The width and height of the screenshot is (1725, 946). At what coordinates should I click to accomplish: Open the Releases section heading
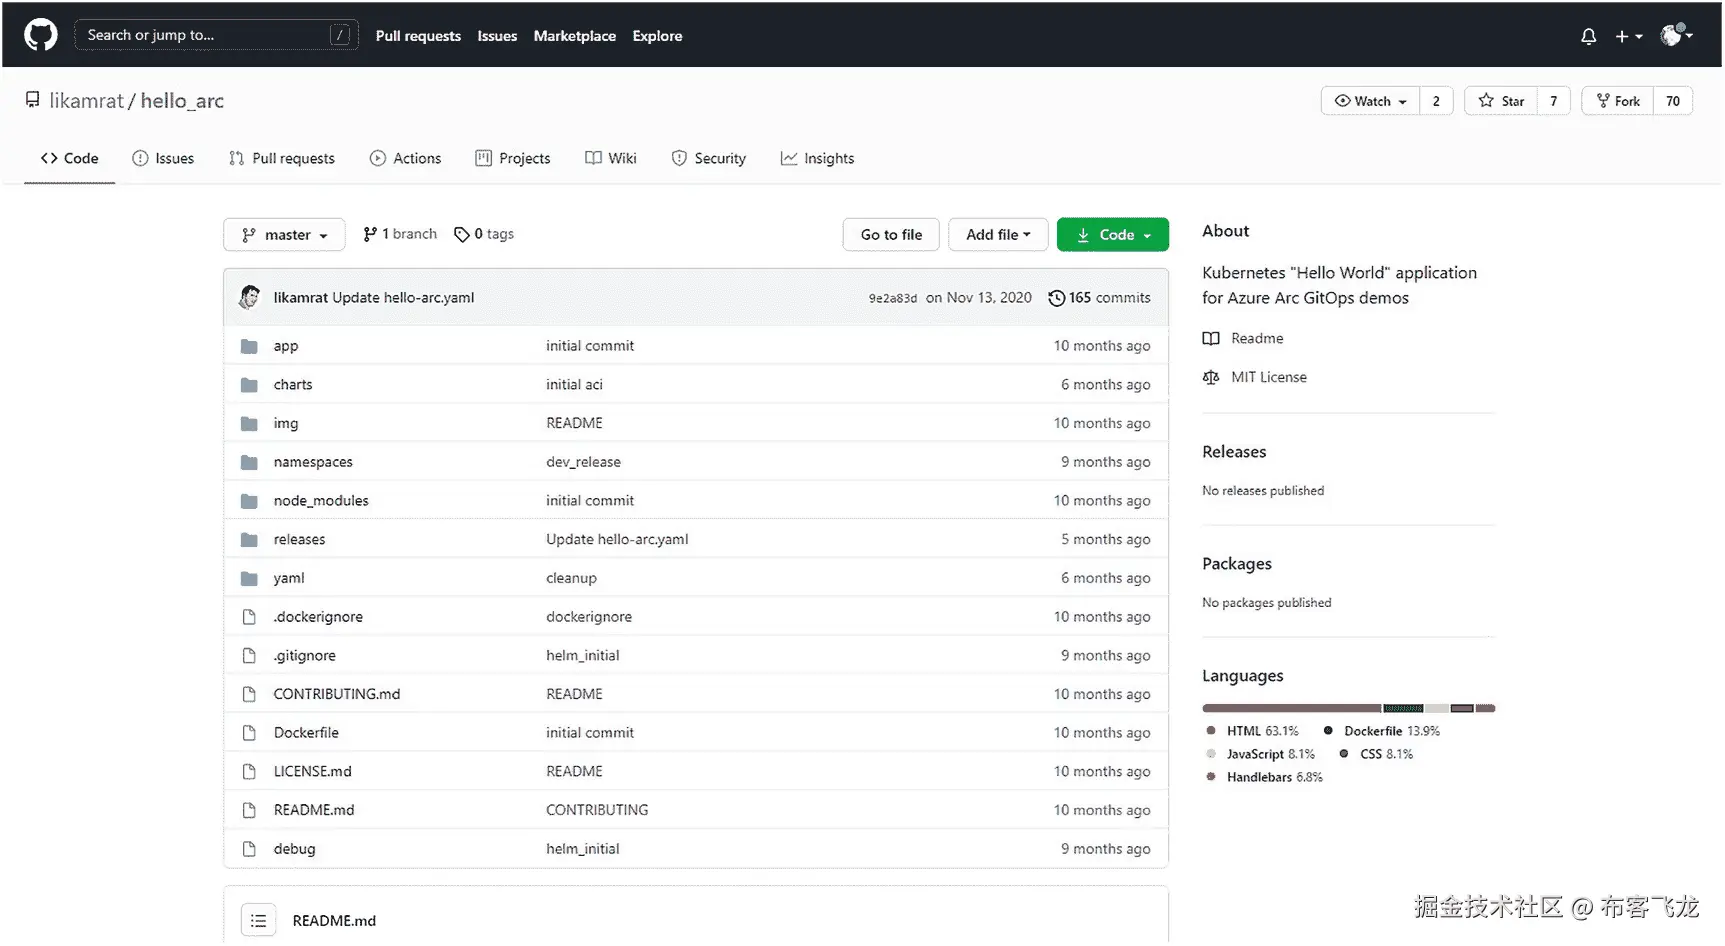coord(1234,452)
